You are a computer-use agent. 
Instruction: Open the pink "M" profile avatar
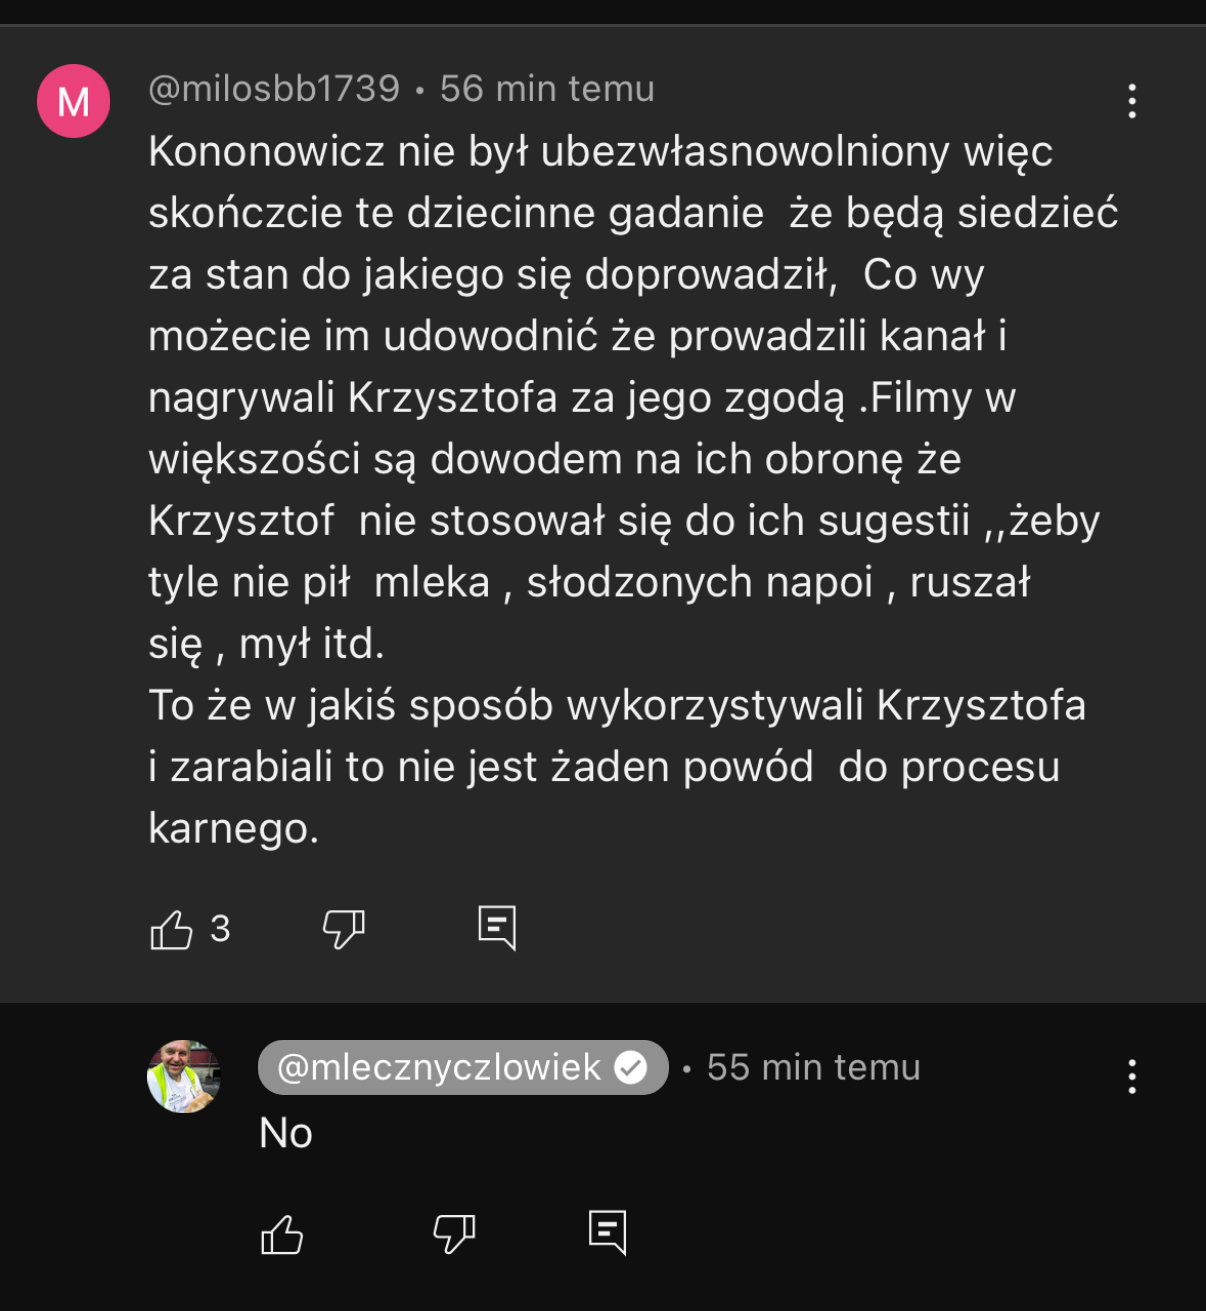coord(73,101)
